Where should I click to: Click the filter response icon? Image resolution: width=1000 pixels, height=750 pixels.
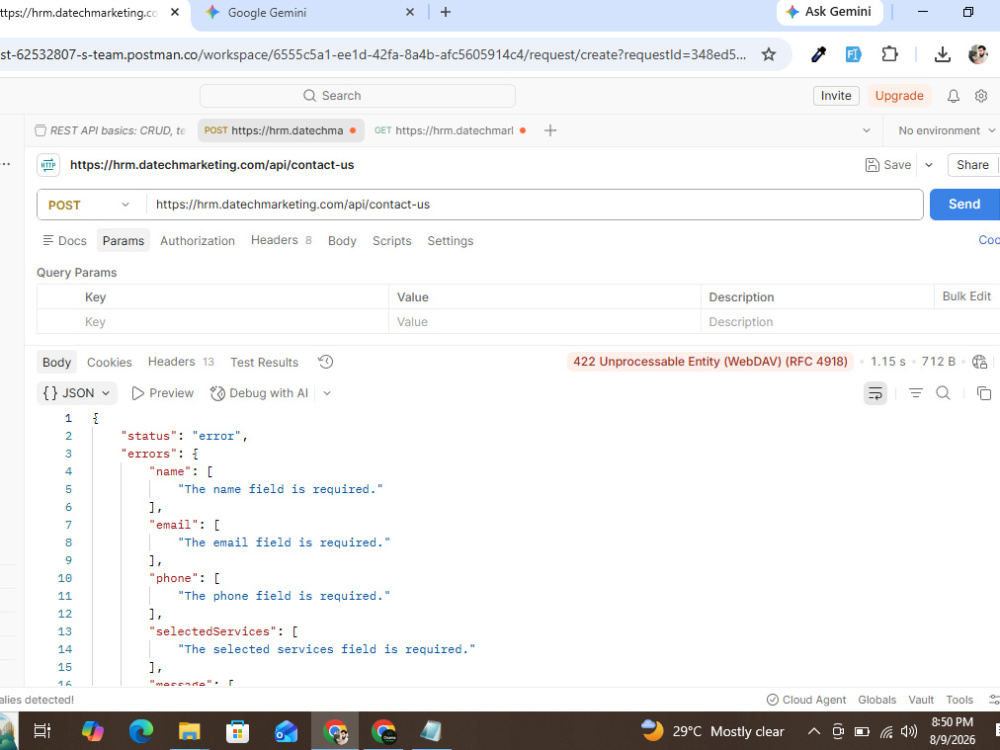point(915,393)
